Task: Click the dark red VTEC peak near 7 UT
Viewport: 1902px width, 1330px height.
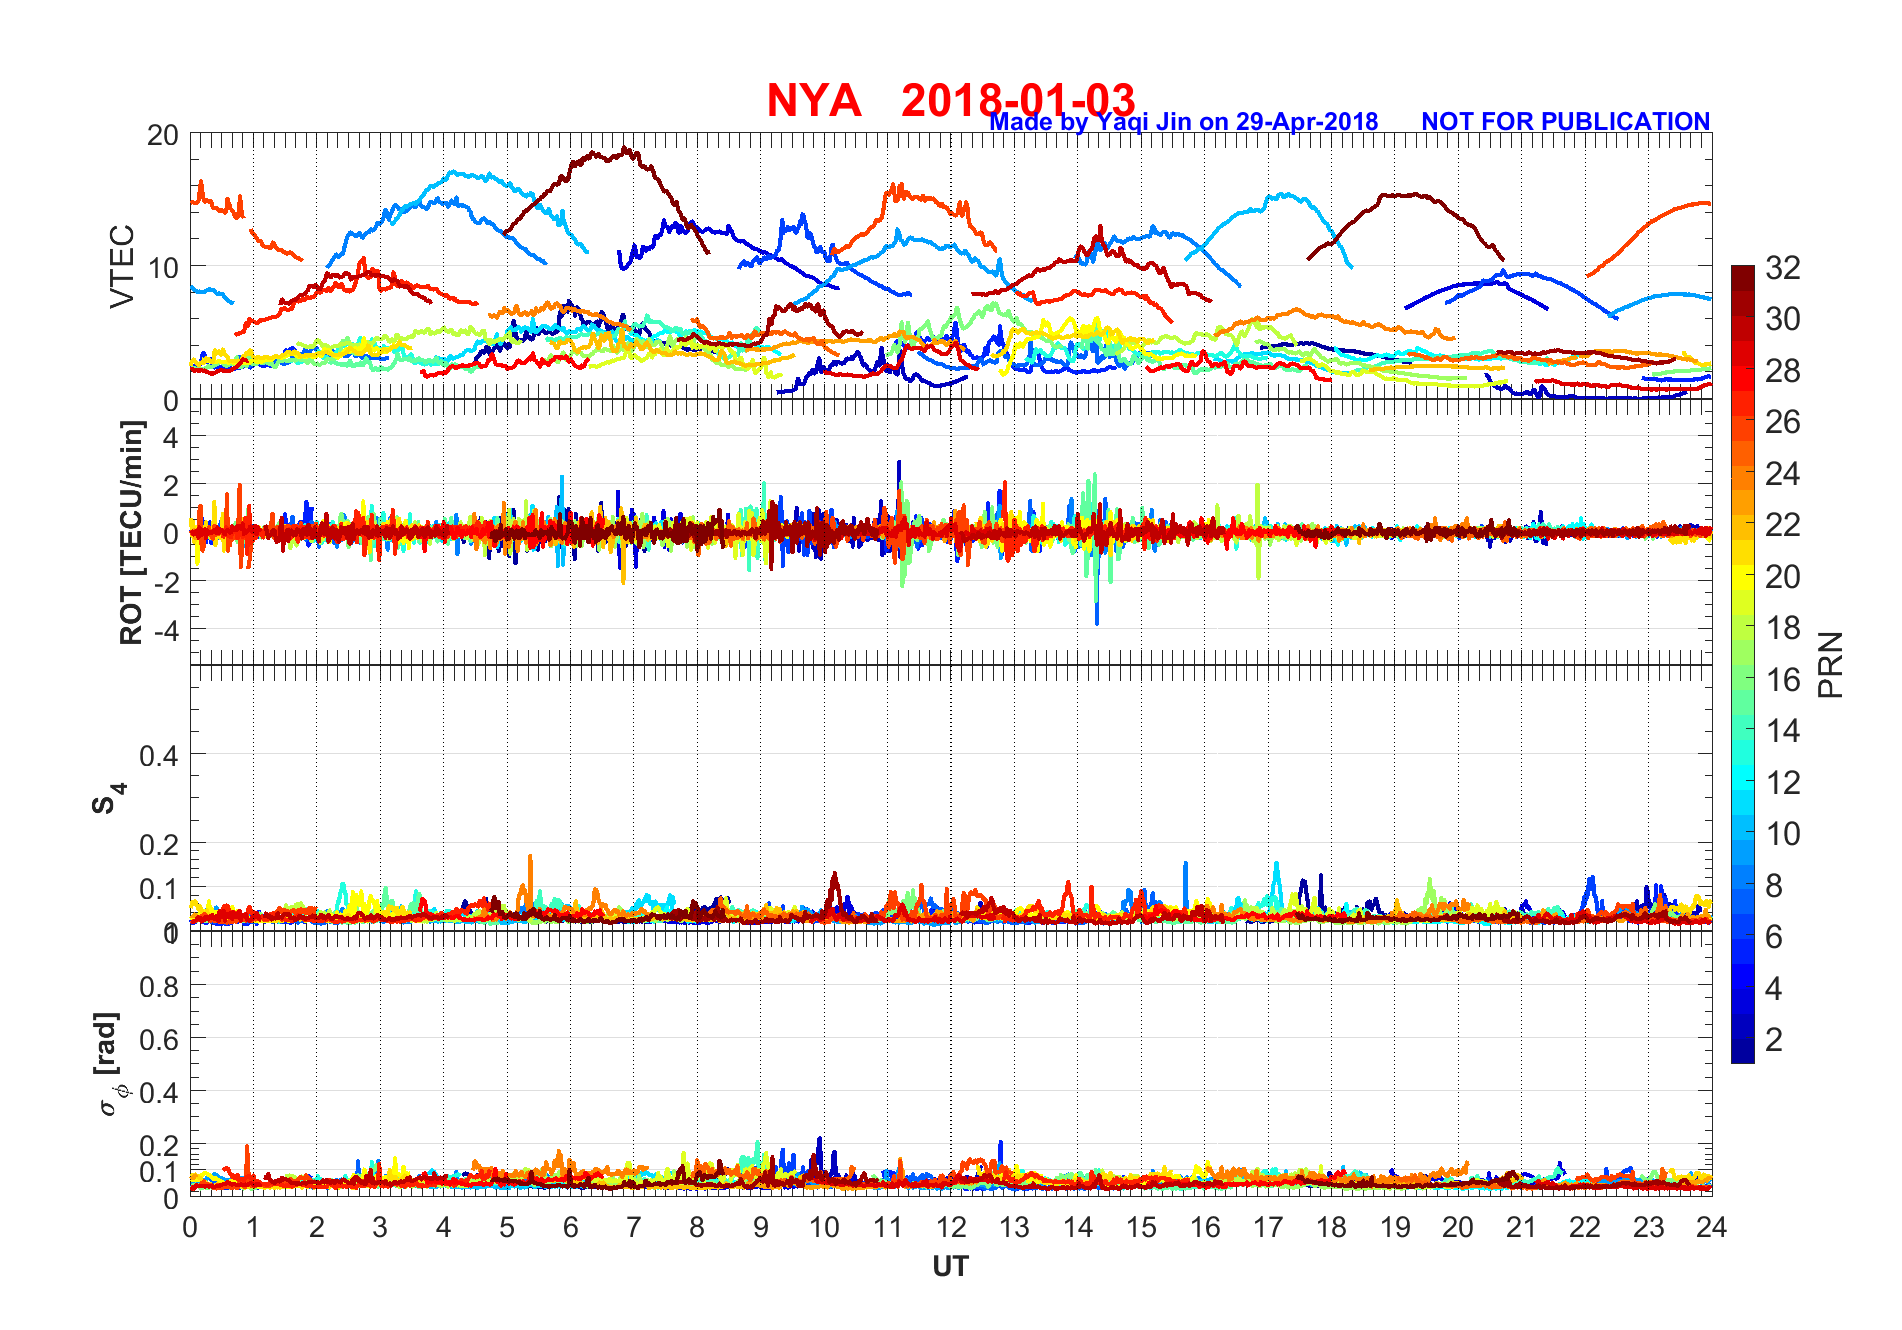Action: point(626,150)
